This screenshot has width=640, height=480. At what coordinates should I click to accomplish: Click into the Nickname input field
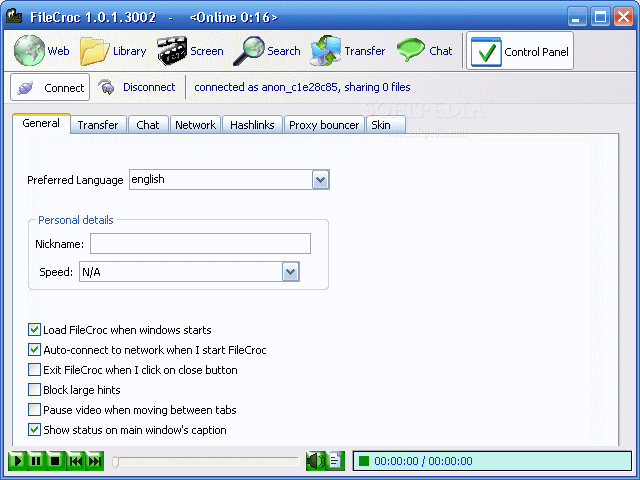[x=200, y=243]
